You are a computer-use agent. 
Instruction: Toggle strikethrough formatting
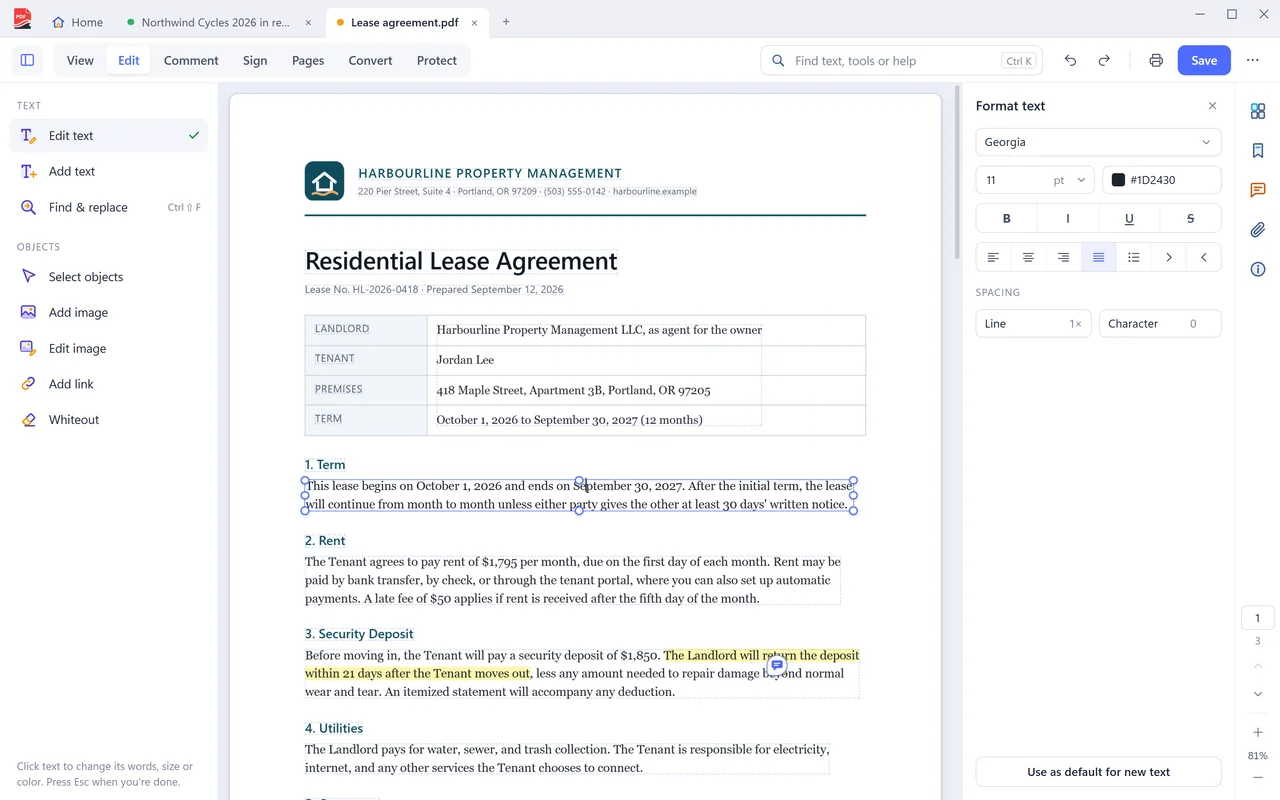coord(1190,218)
